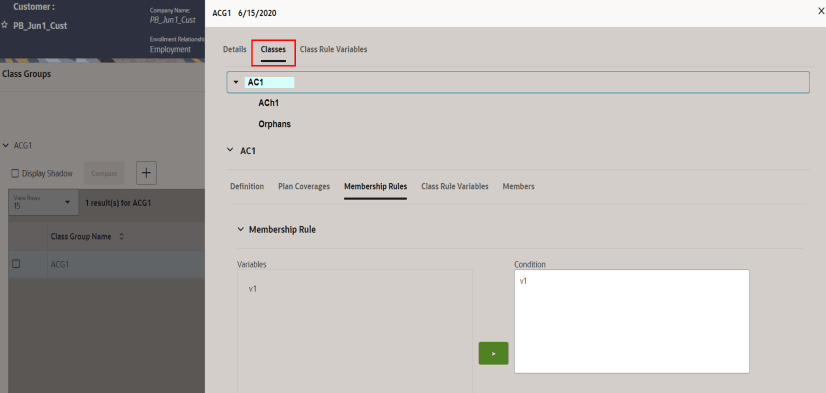Image resolution: width=826 pixels, height=393 pixels.
Task: Click the Compare button
Action: pos(104,173)
